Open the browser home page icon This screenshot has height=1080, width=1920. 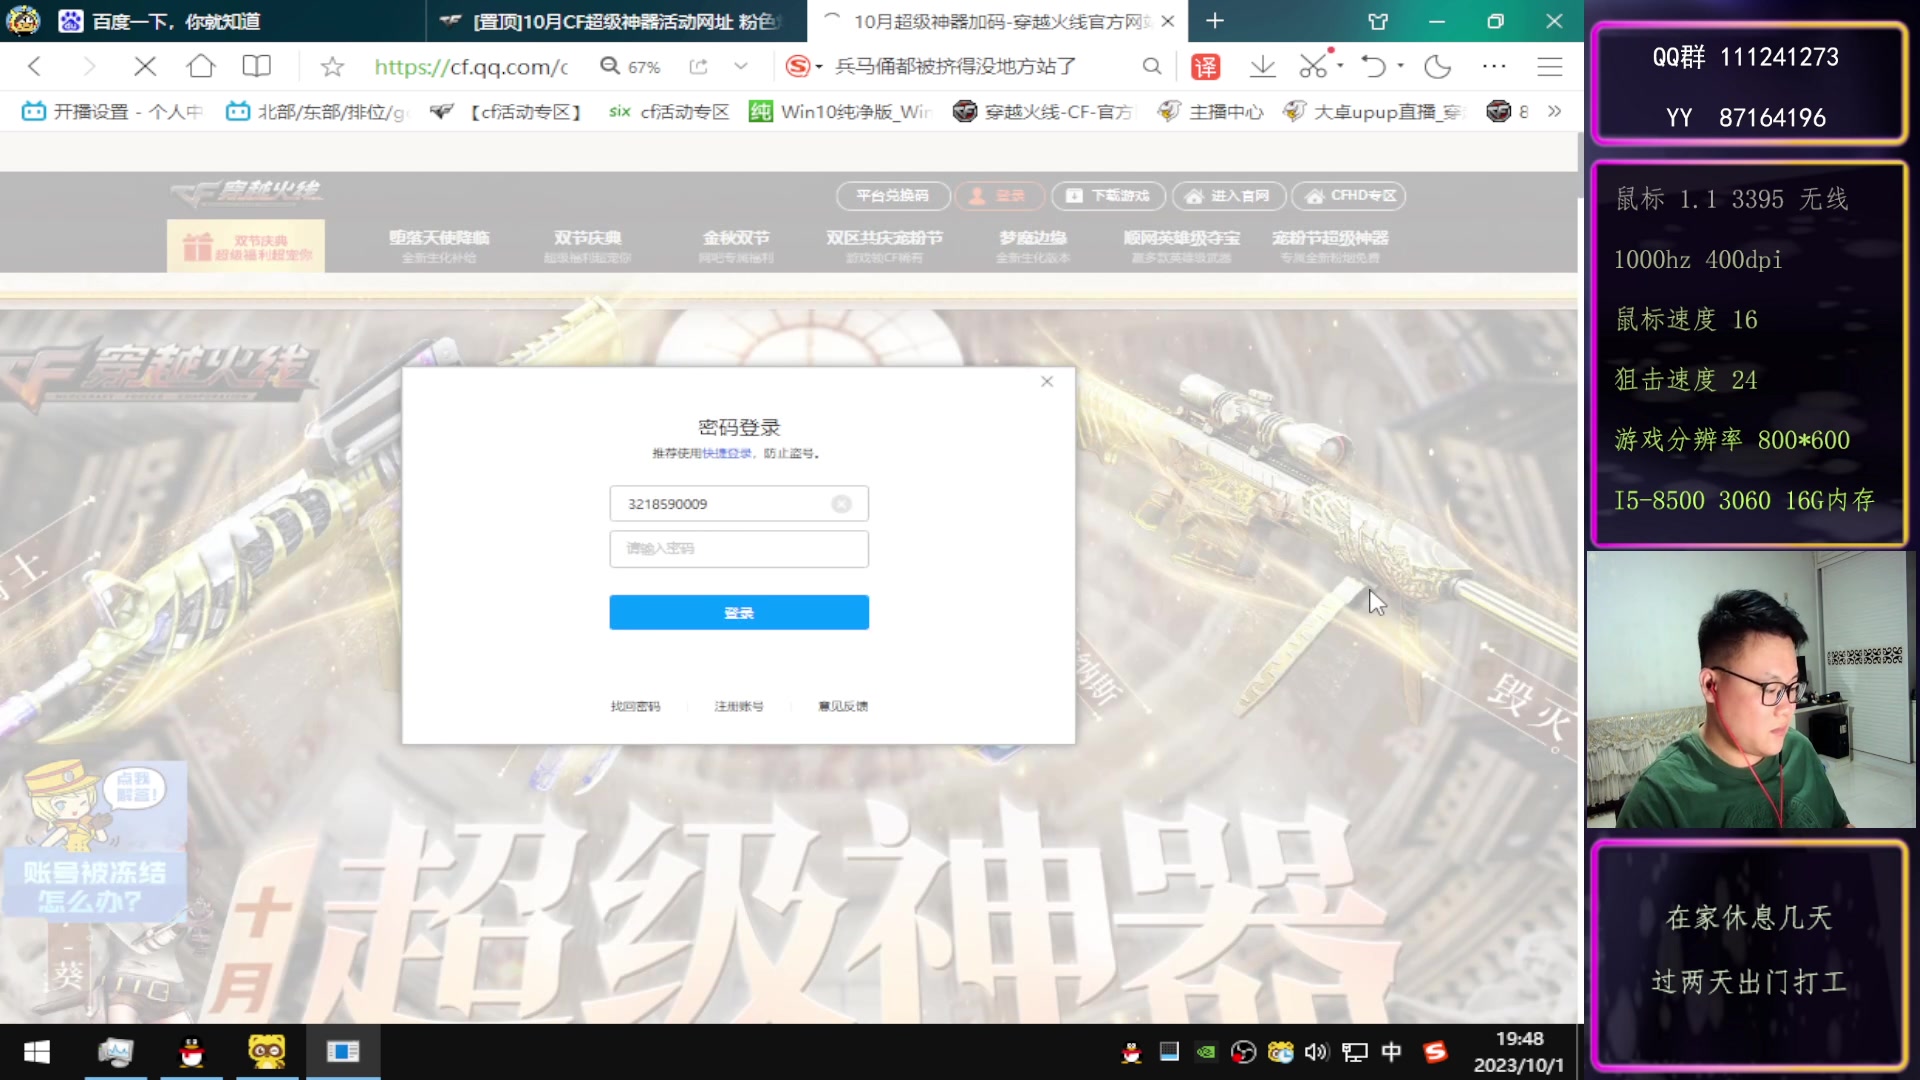(x=201, y=67)
